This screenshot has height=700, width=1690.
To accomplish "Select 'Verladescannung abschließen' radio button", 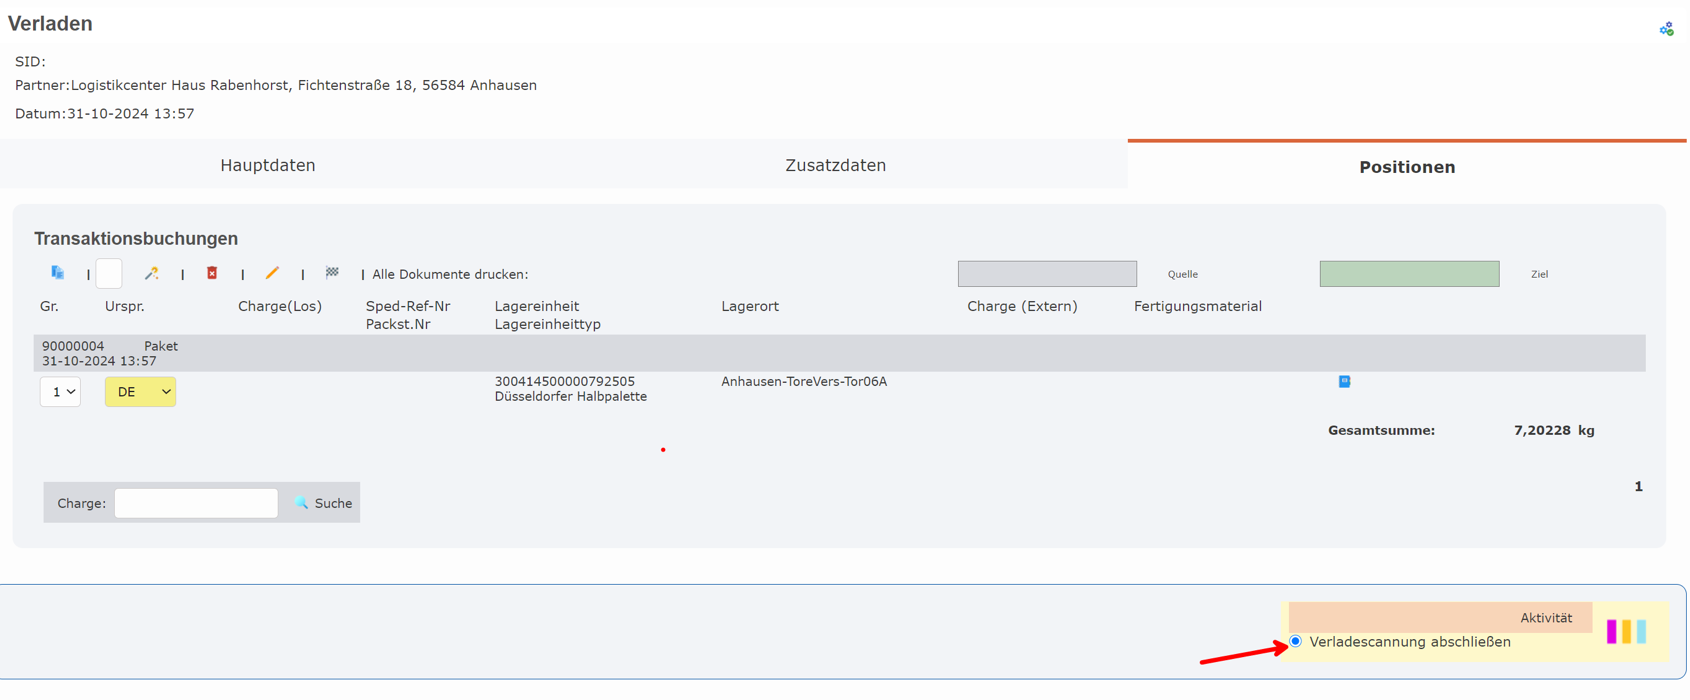I will click(x=1296, y=641).
